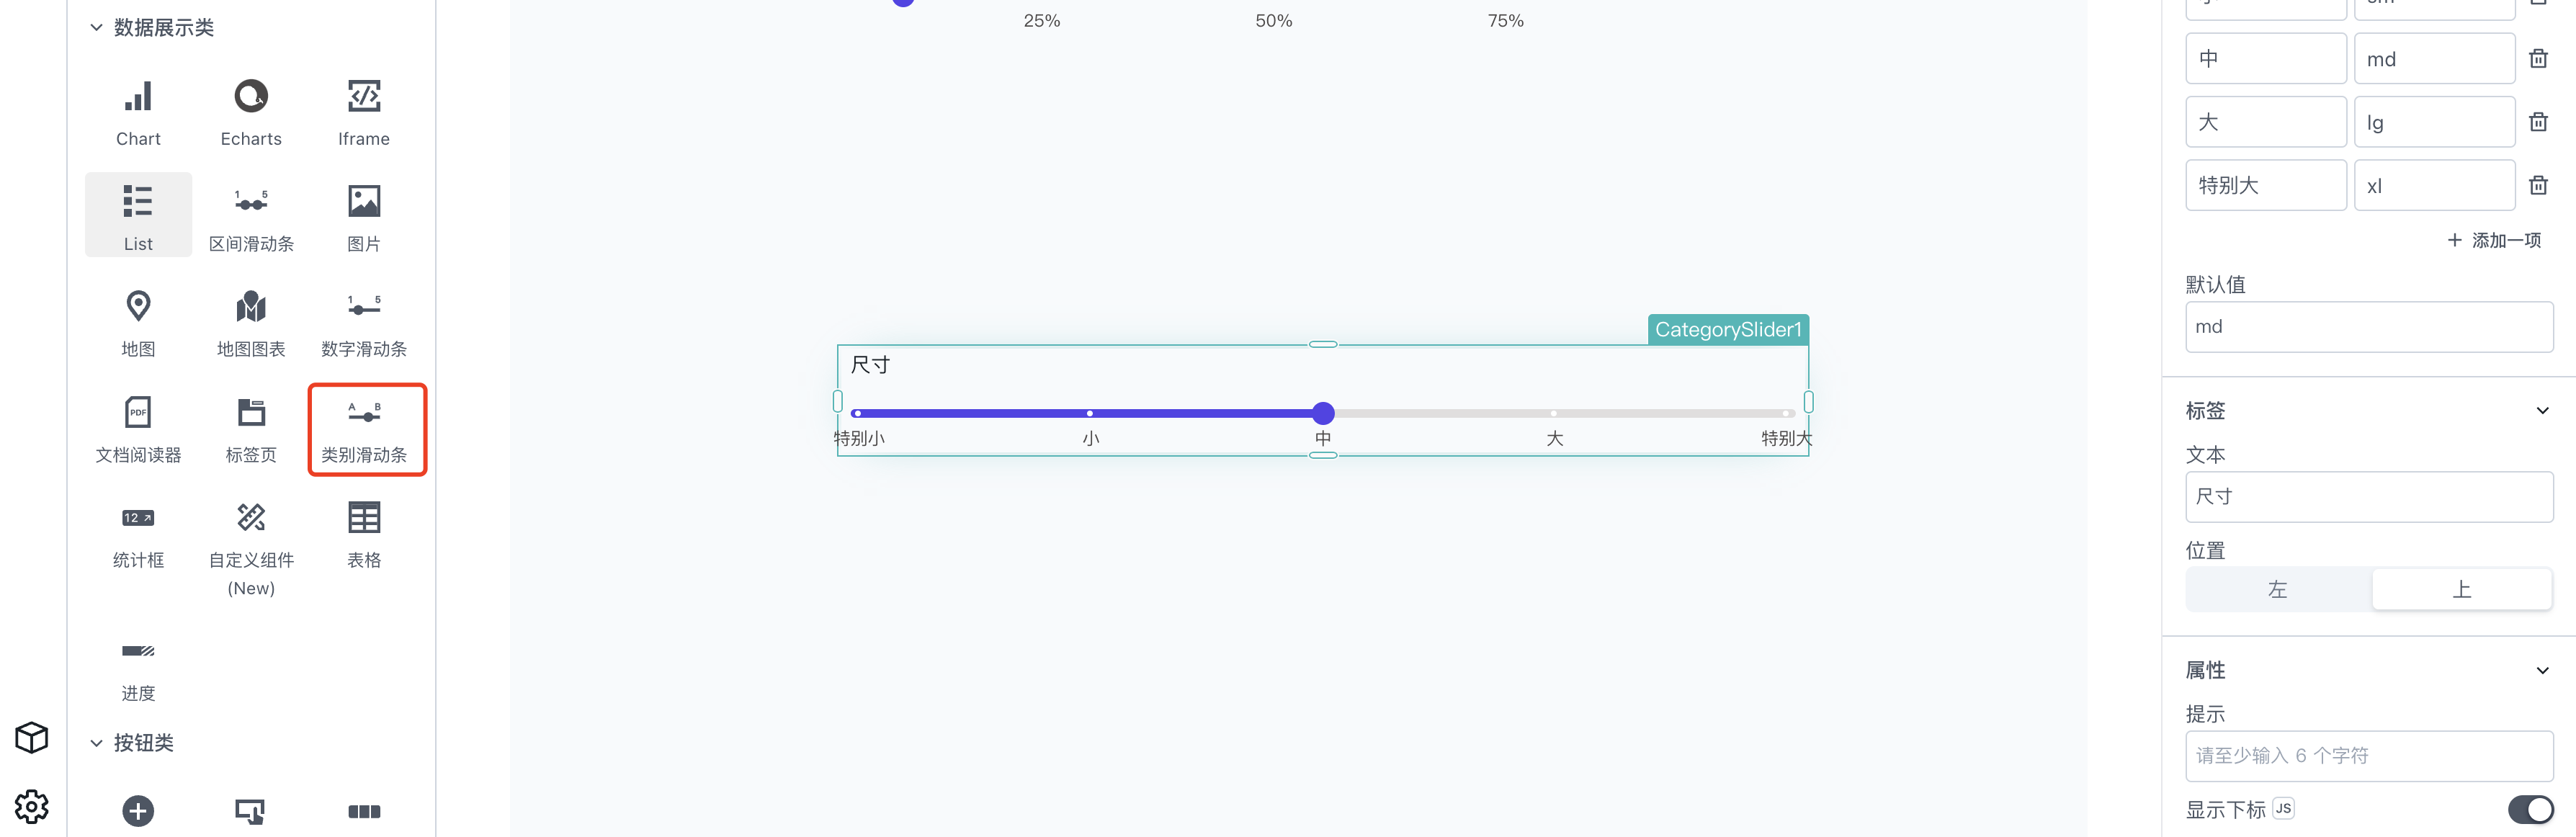
Task: Select the 地图 map component
Action: (138, 320)
